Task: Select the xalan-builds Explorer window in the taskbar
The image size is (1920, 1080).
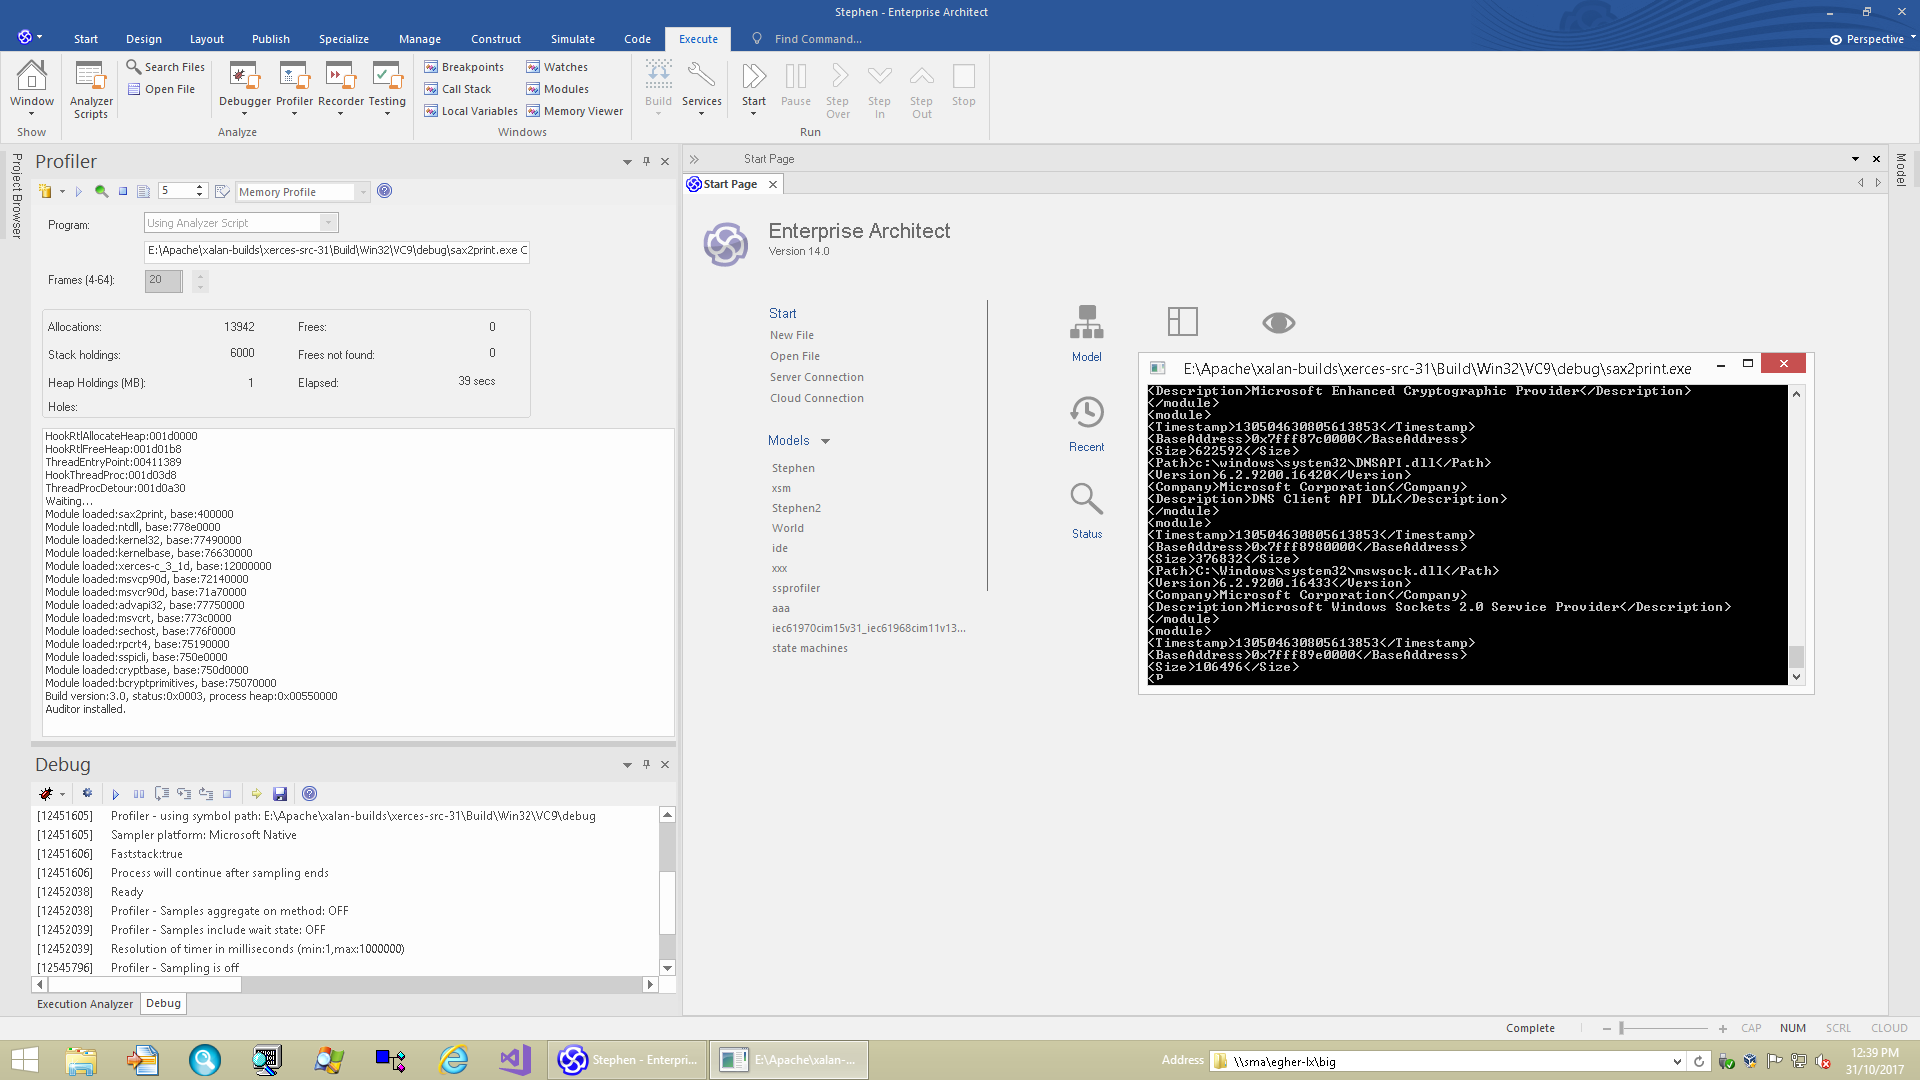Action: click(x=789, y=1059)
